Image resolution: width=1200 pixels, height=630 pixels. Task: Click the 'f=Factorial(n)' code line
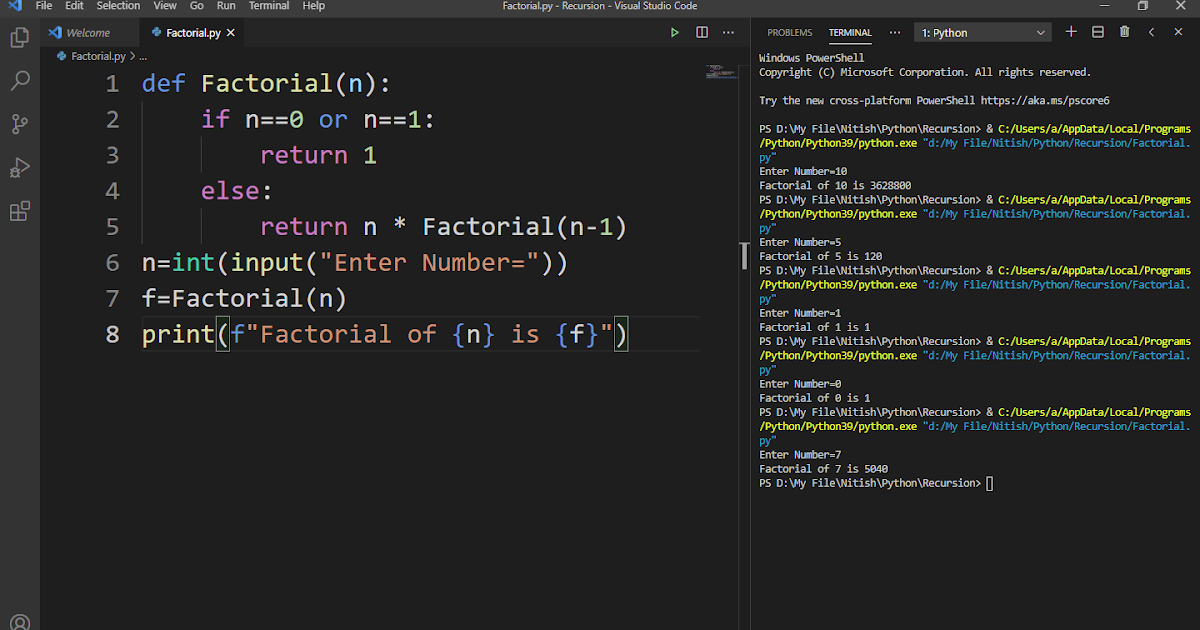244,298
